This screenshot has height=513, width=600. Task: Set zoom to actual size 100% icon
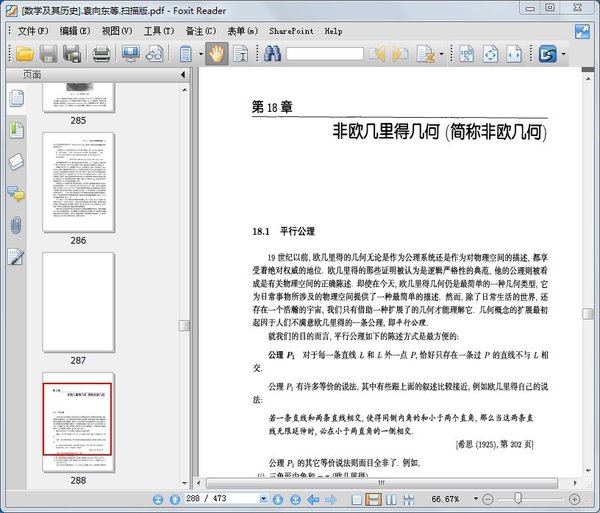[x=466, y=54]
